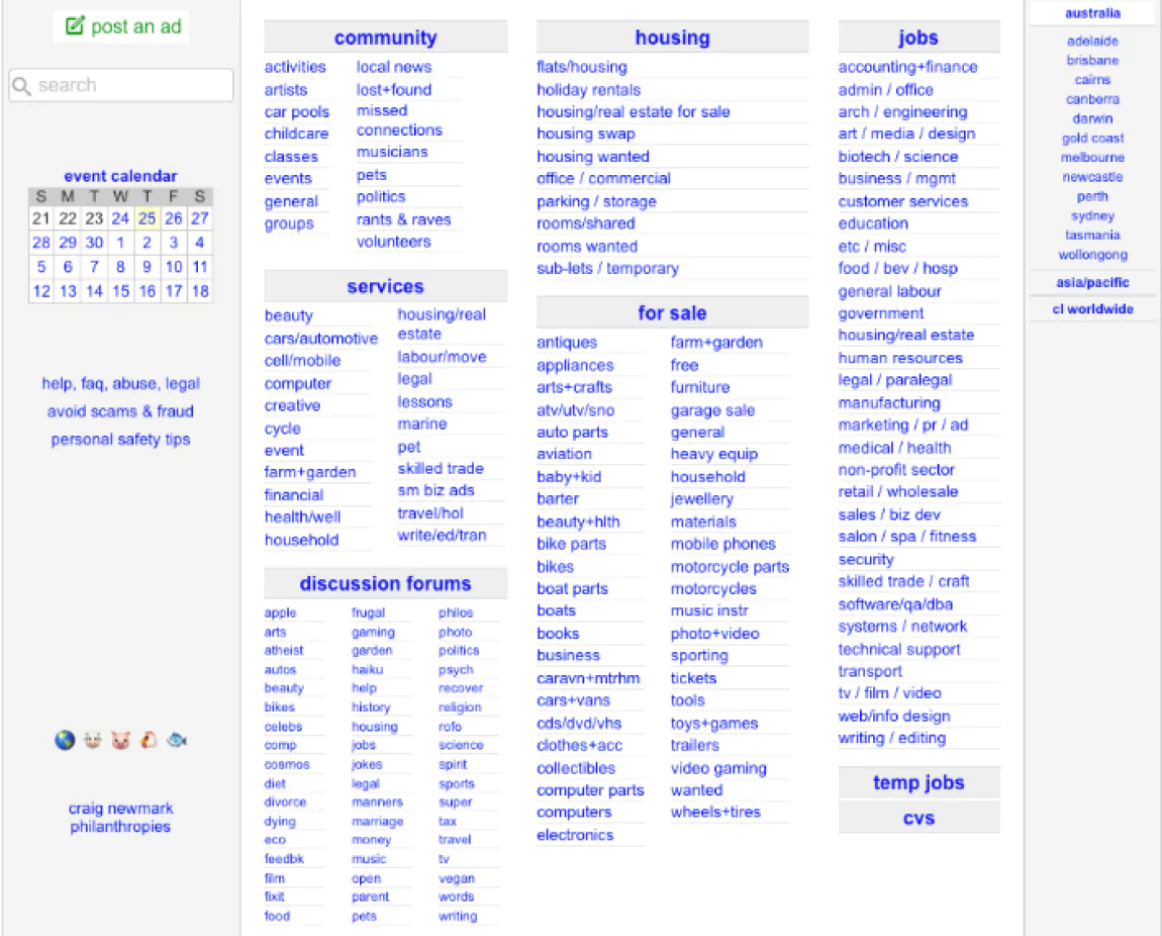This screenshot has height=936, width=1162.
Task: Expand the asia/pacific region list
Action: [1092, 283]
